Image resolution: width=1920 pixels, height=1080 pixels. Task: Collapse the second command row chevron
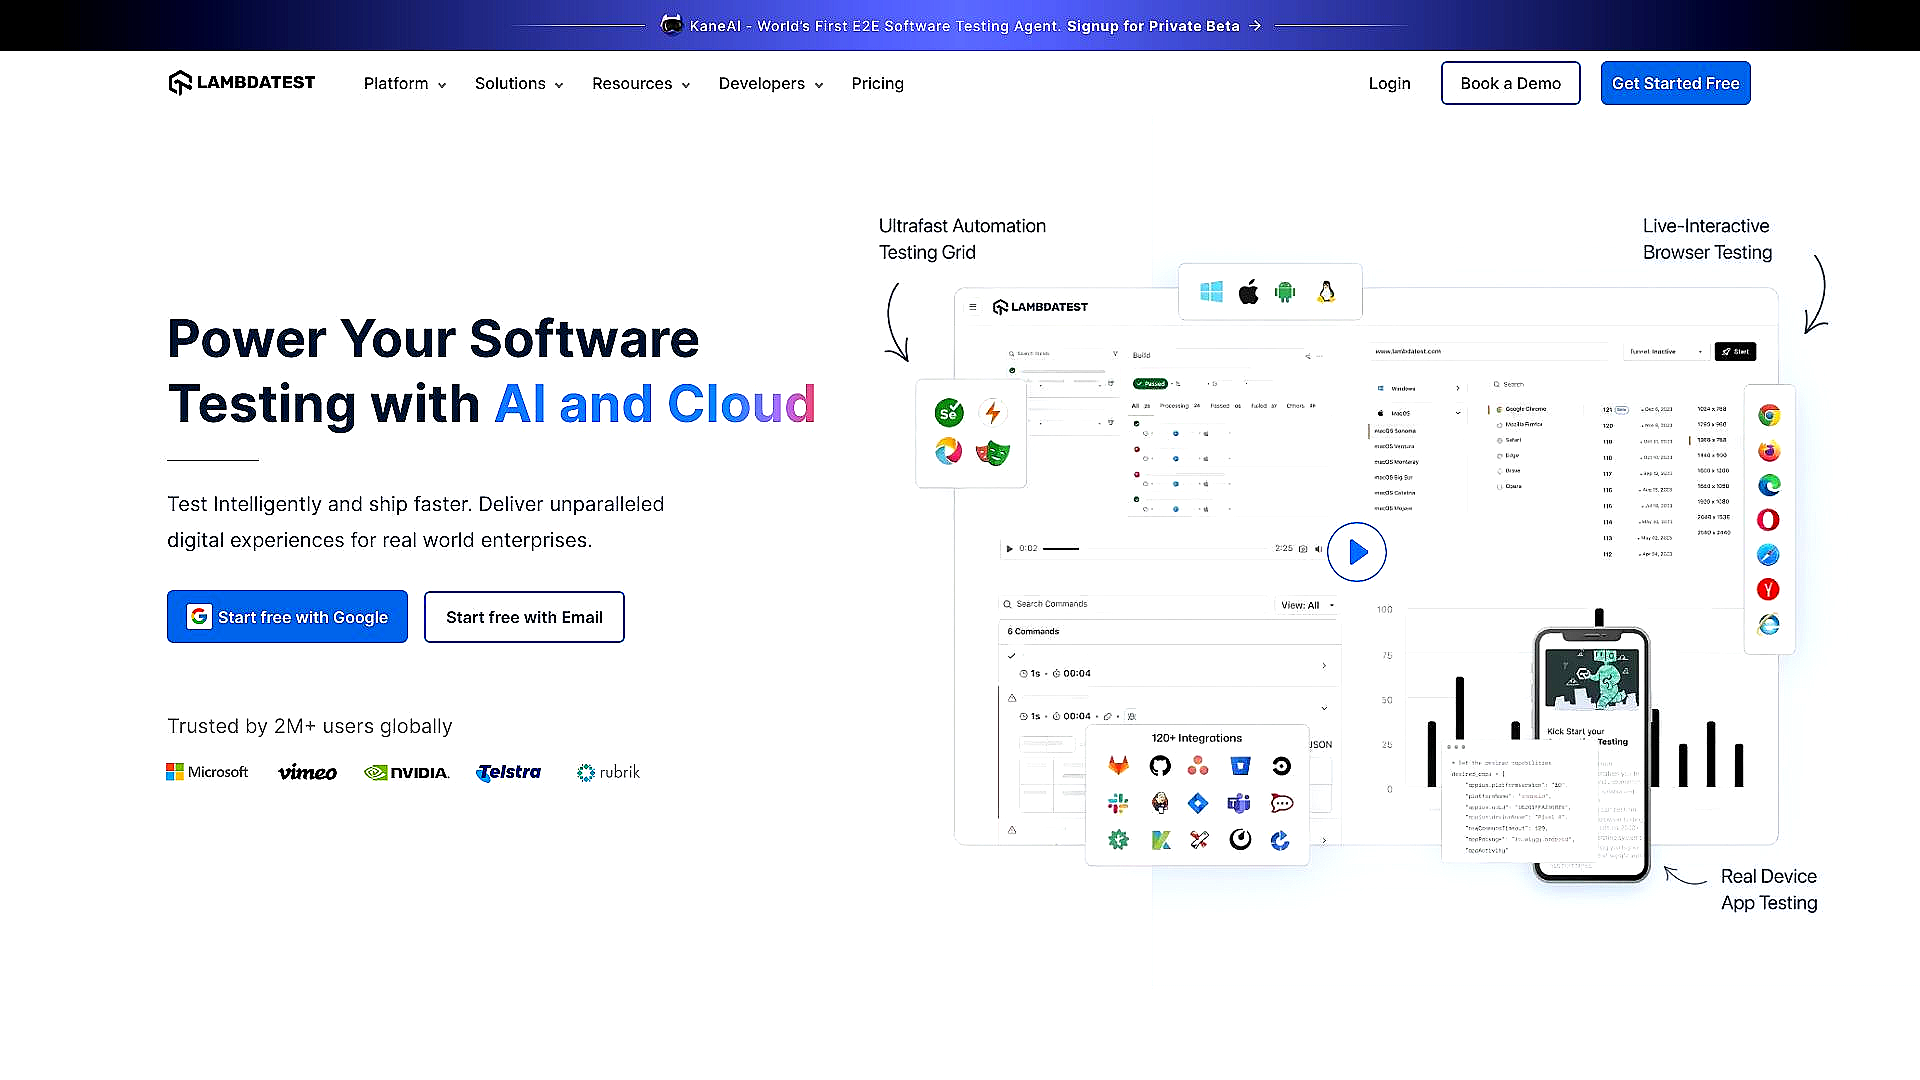(1324, 708)
